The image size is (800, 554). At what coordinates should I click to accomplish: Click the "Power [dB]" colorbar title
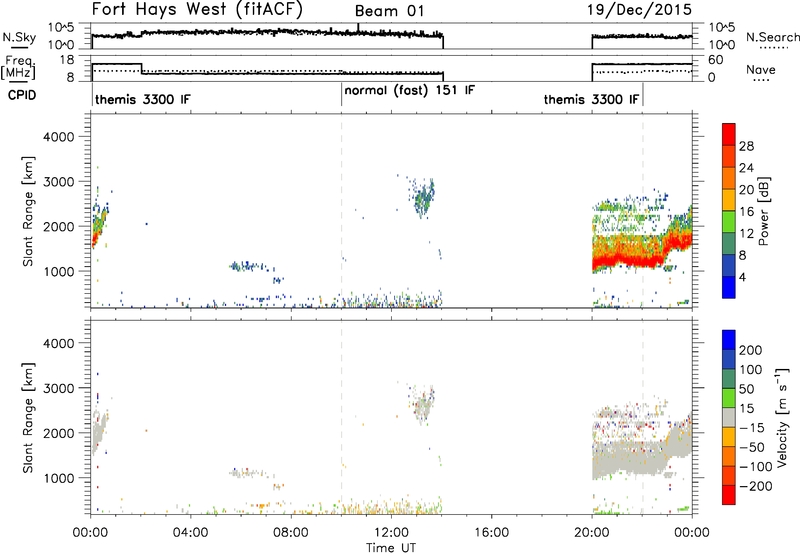[x=763, y=211]
